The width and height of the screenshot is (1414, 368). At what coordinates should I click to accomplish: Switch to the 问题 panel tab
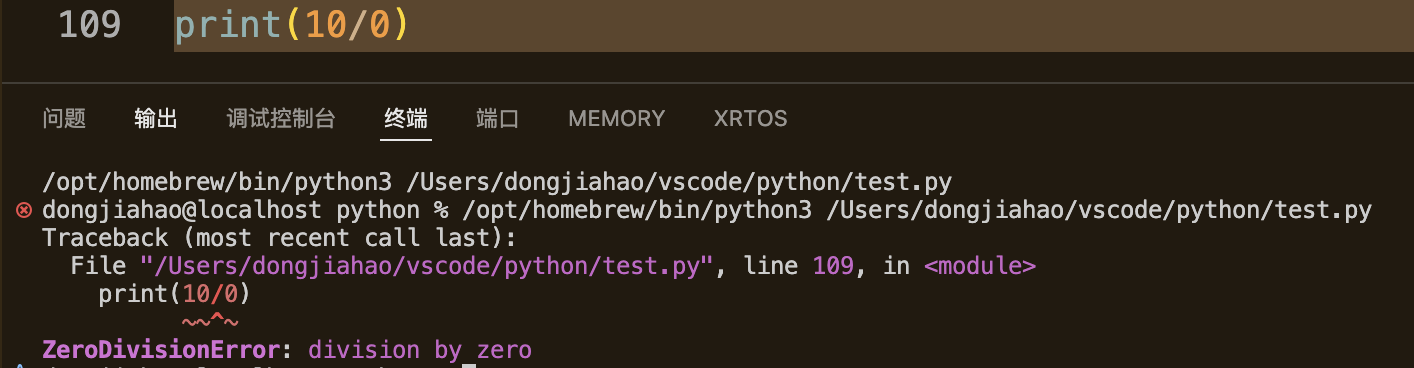click(64, 119)
